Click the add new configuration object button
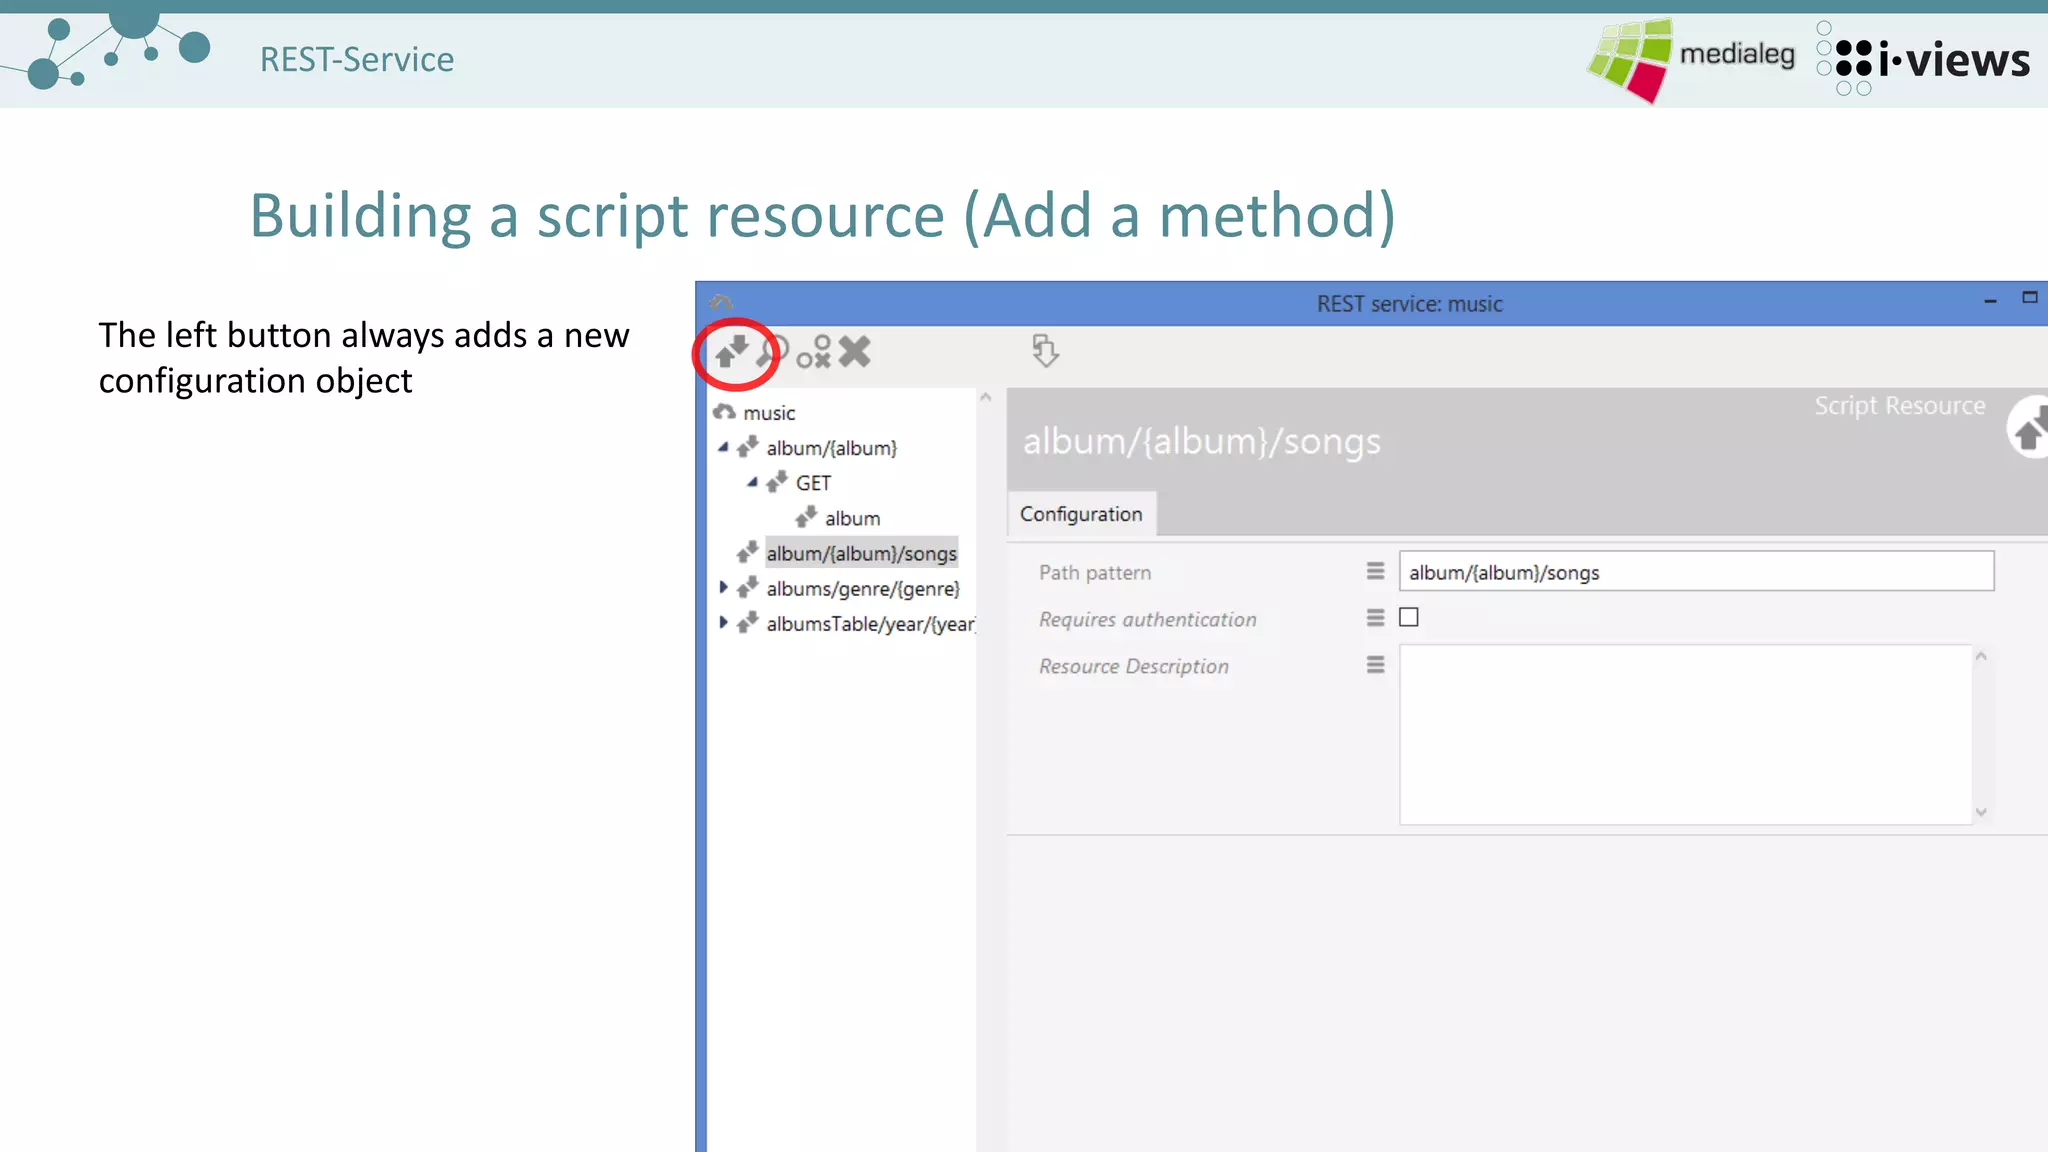The image size is (2048, 1152). pos(732,352)
